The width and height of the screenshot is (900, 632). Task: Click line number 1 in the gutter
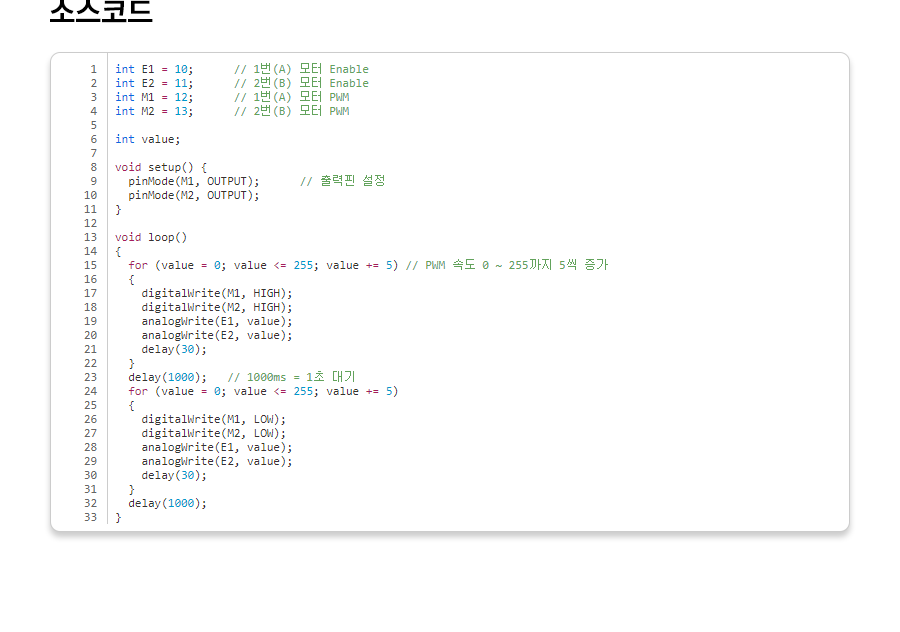coord(93,69)
